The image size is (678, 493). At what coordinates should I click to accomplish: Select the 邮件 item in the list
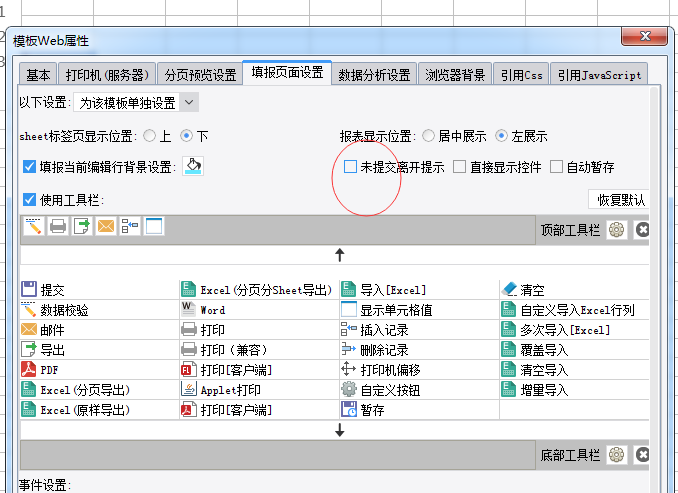[99, 330]
